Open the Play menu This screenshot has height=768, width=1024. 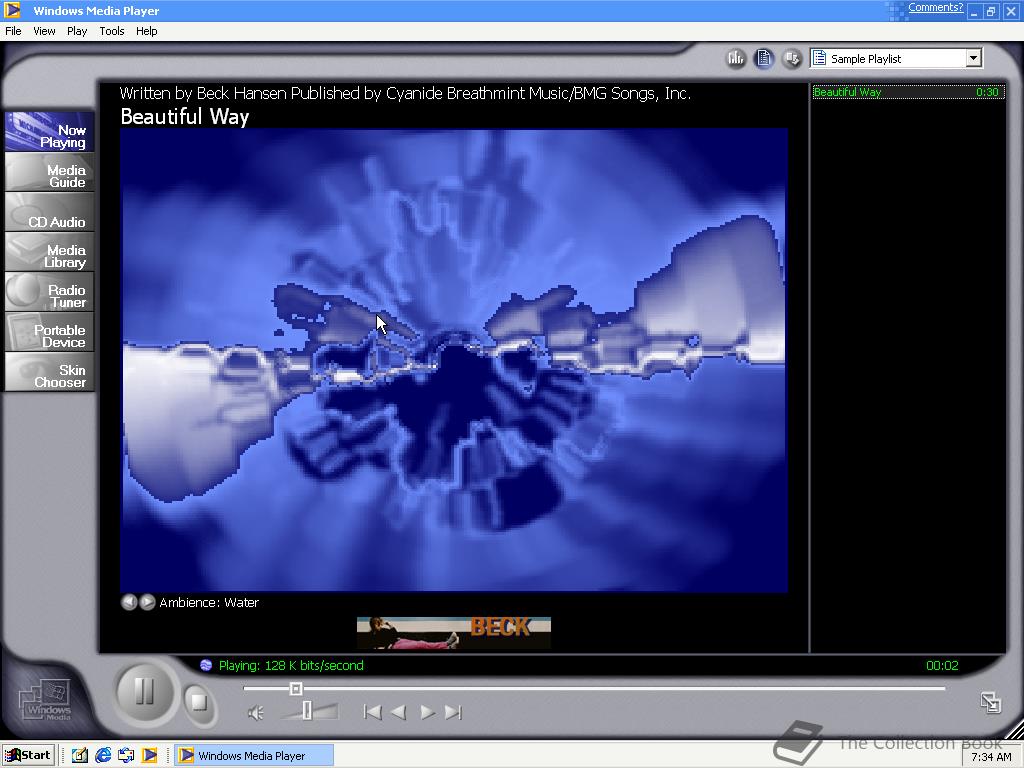tap(76, 31)
